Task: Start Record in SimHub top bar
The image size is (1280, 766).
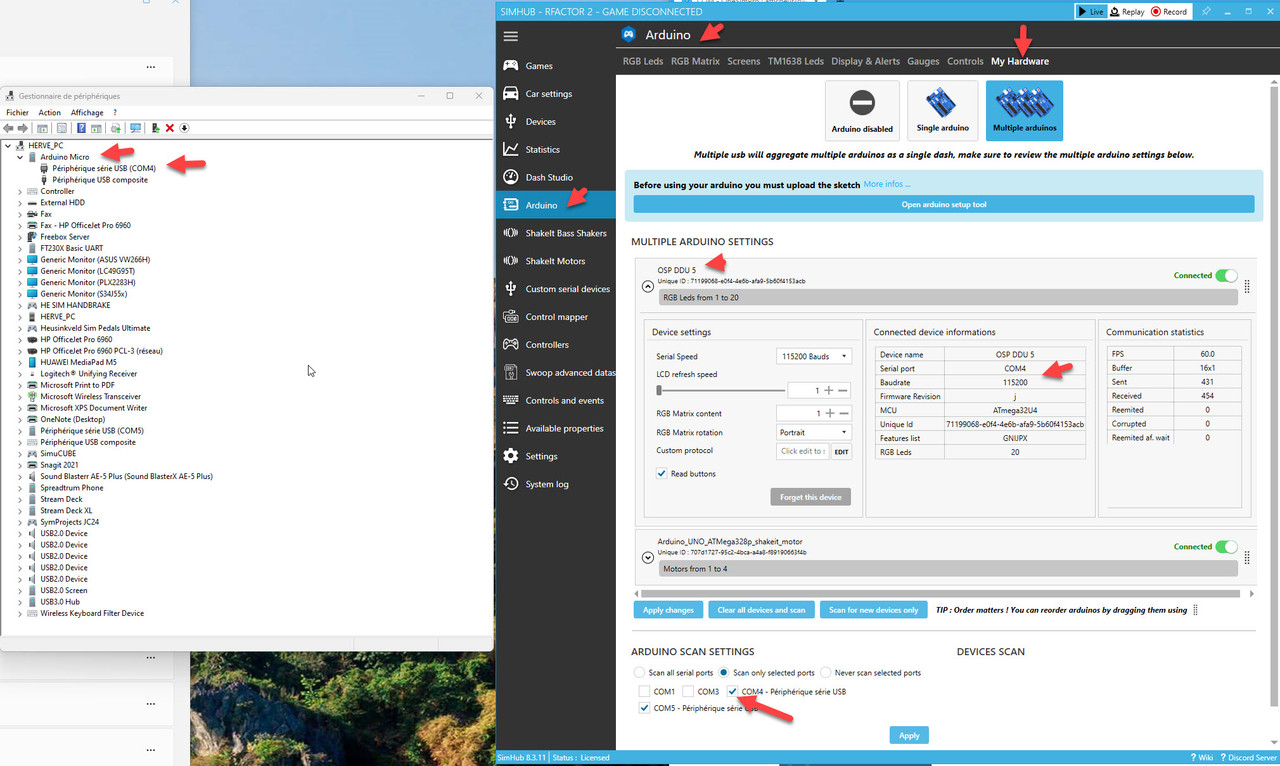Action: (x=1169, y=12)
